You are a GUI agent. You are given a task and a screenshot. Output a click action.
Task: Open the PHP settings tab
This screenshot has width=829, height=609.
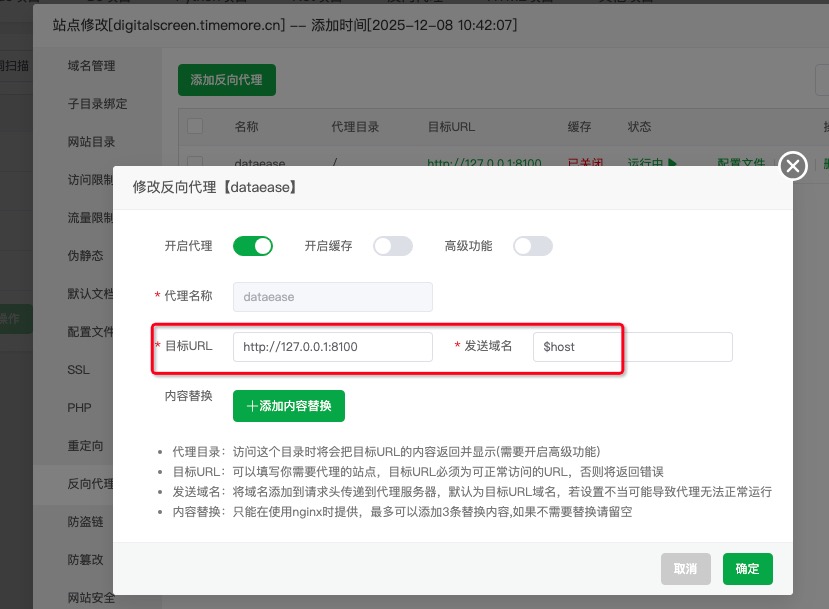[x=79, y=408]
